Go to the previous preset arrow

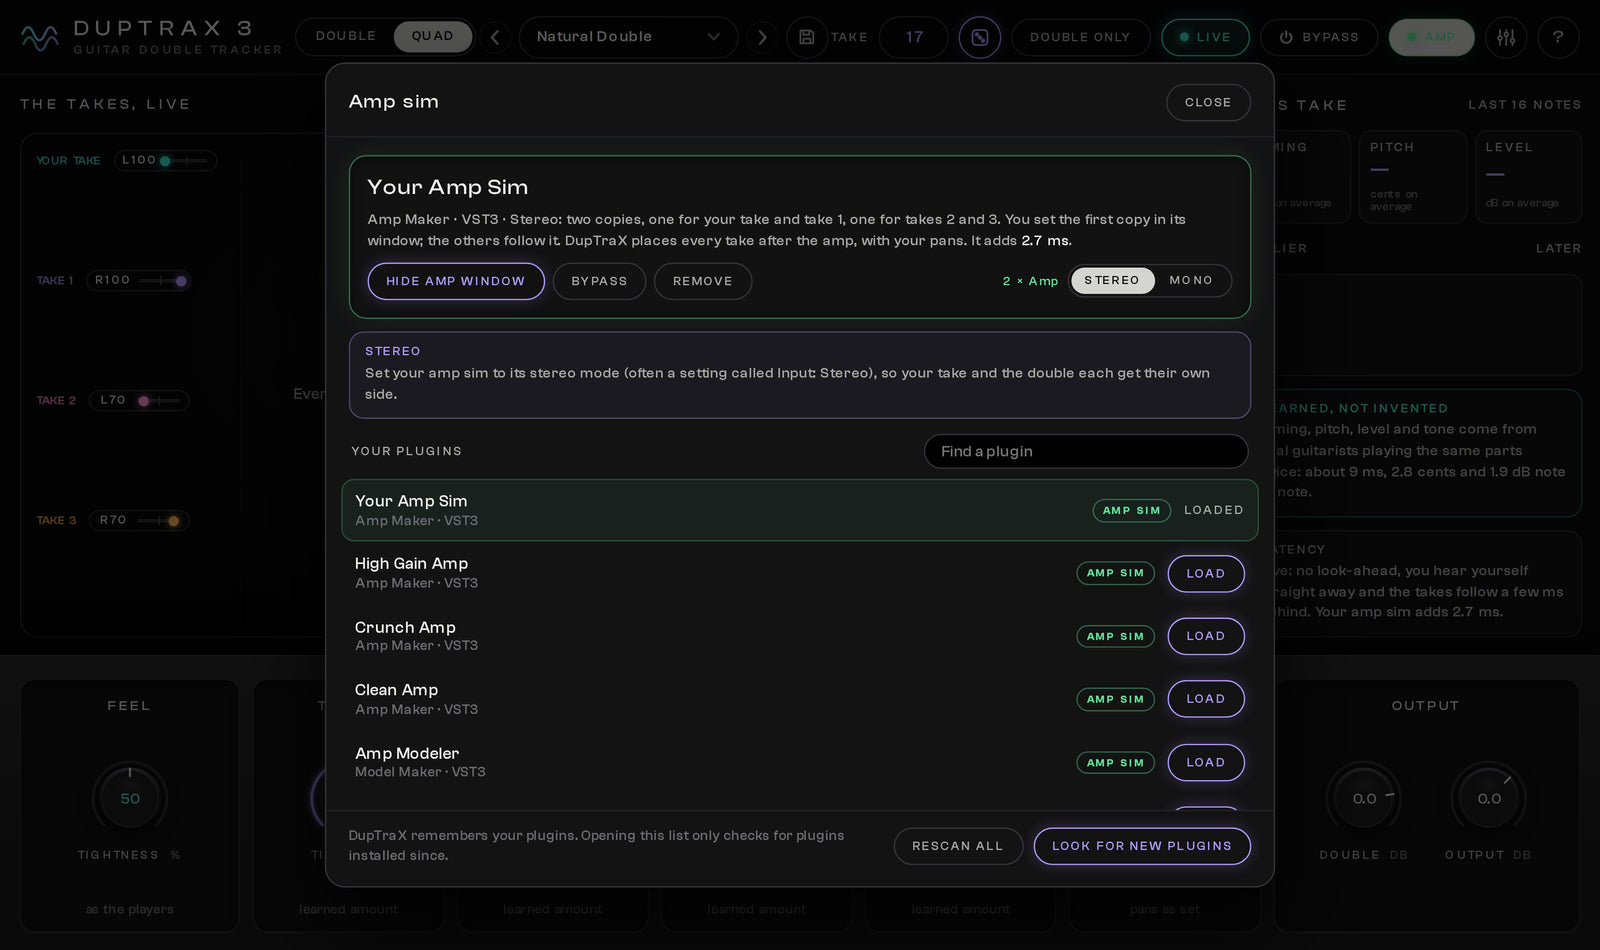coord(495,37)
